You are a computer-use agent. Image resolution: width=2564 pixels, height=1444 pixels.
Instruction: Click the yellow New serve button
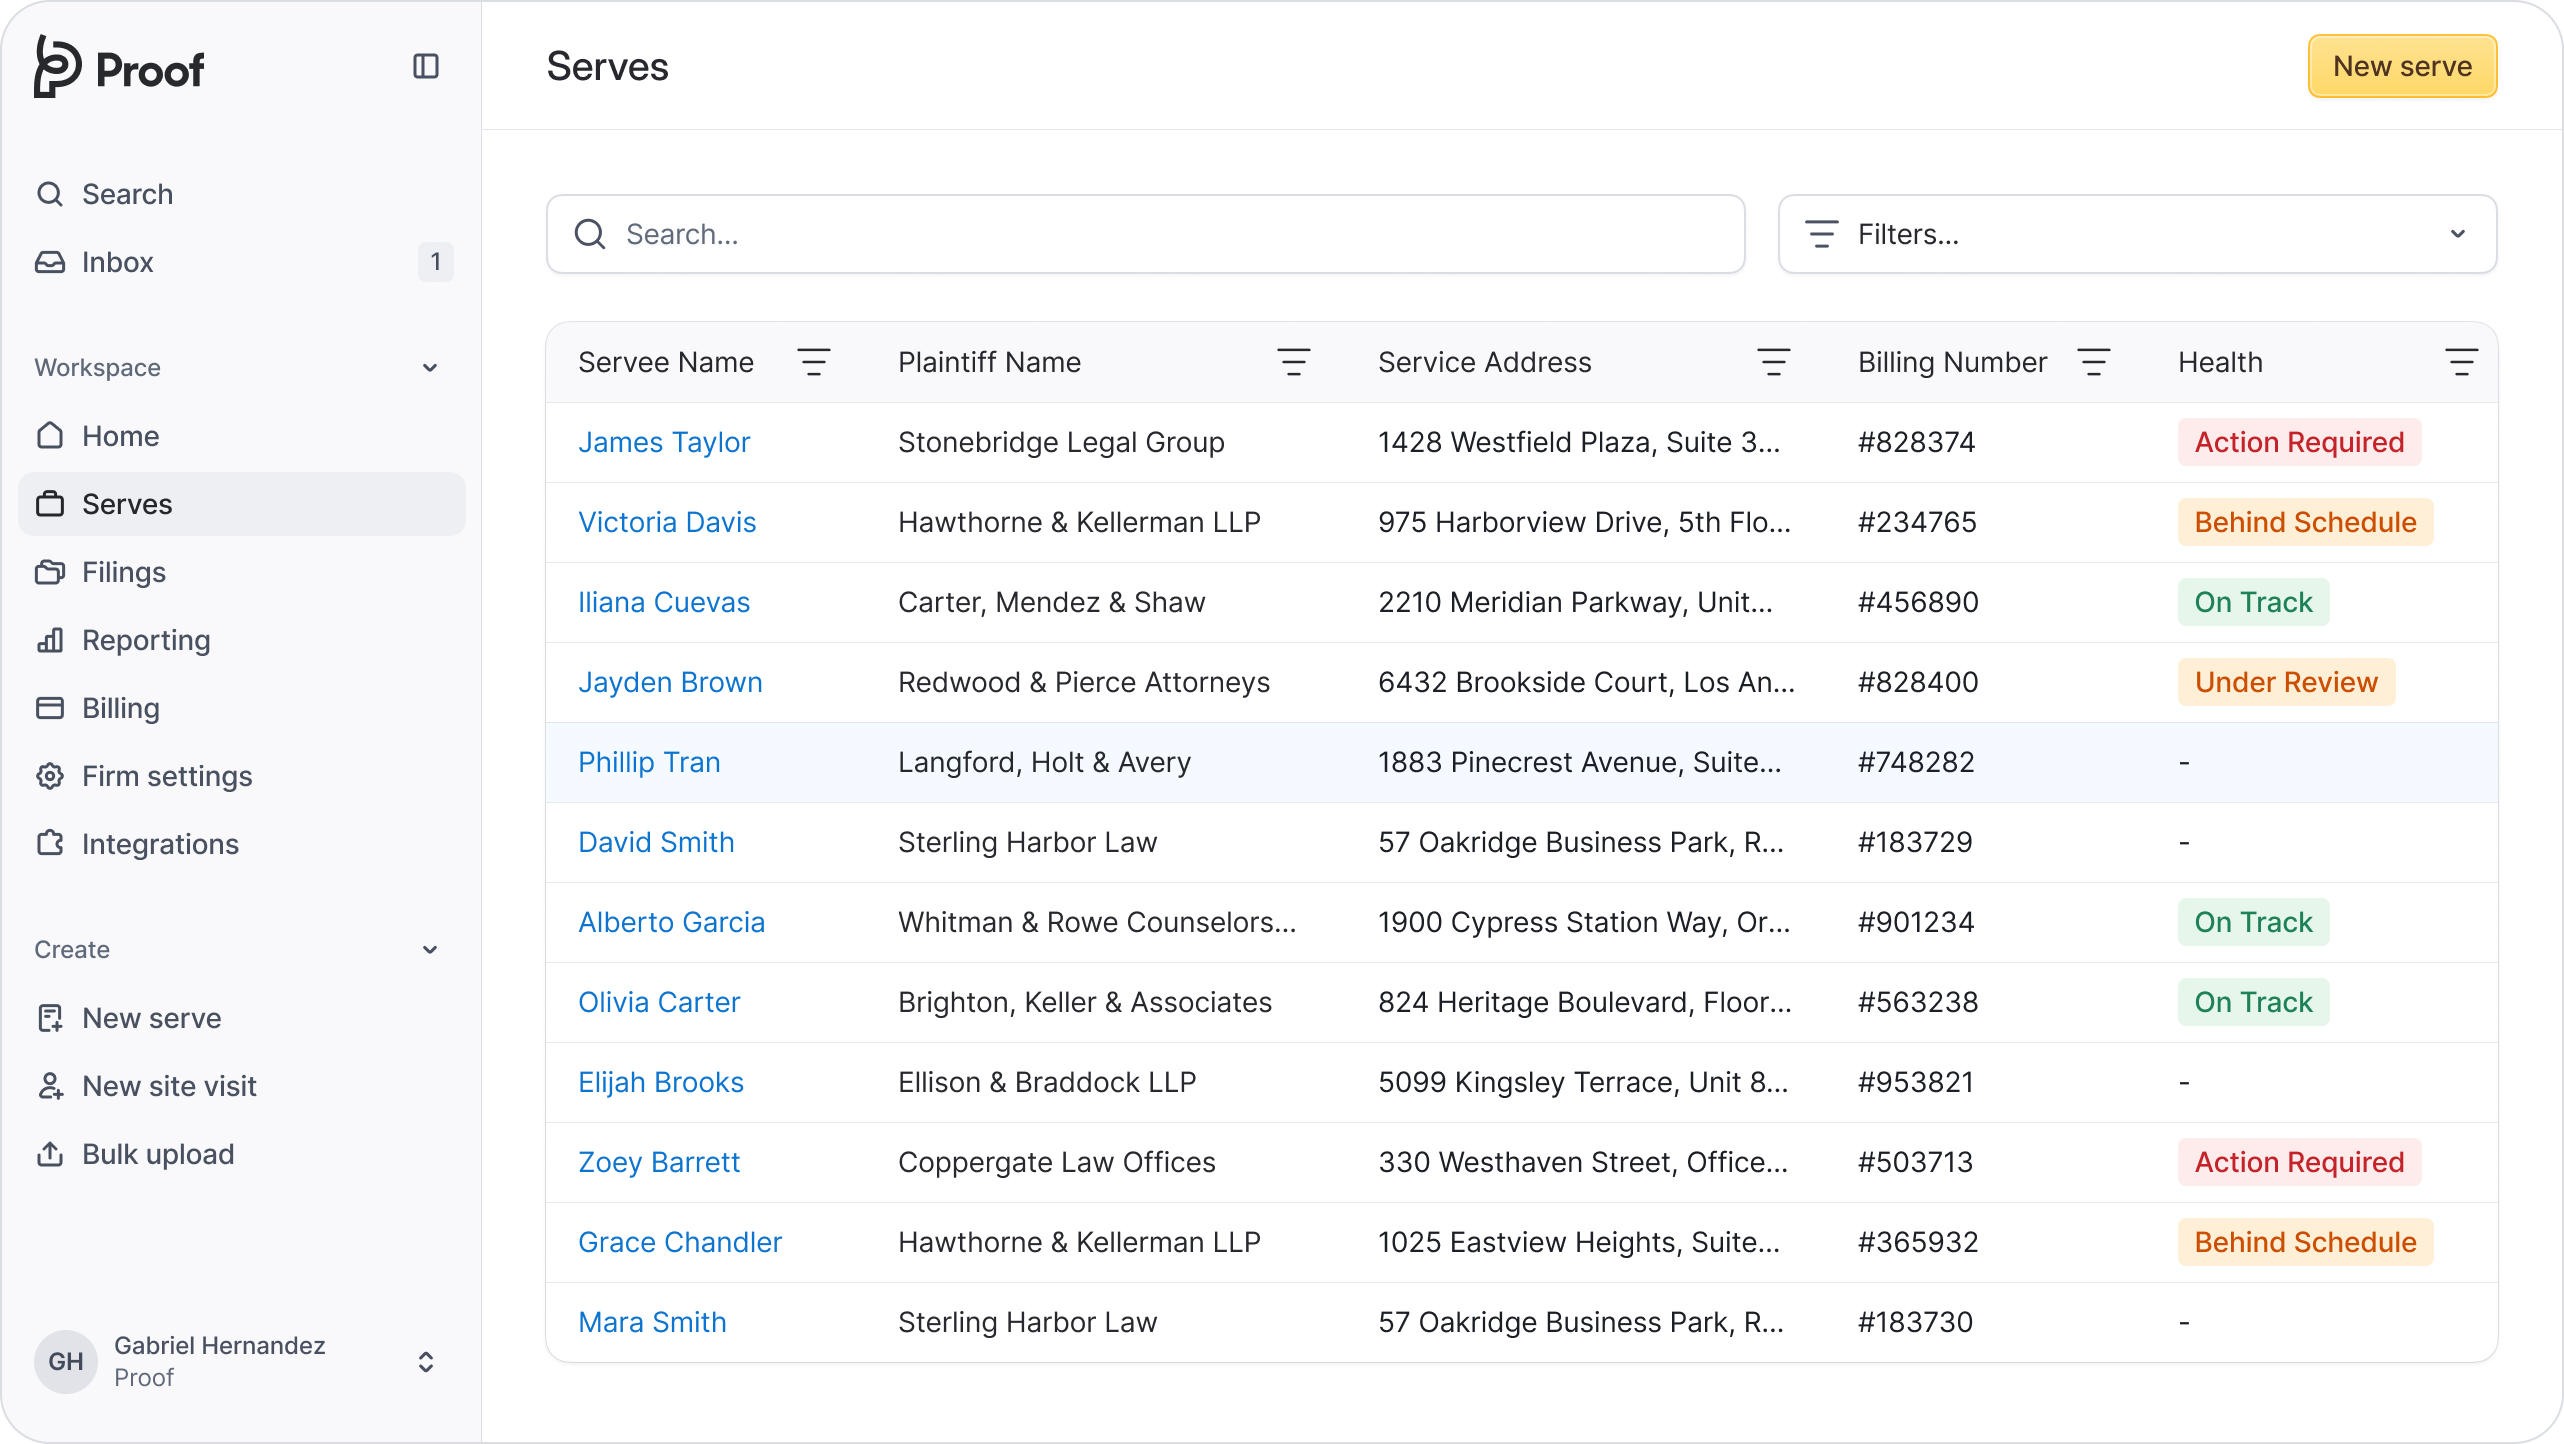coord(2402,66)
